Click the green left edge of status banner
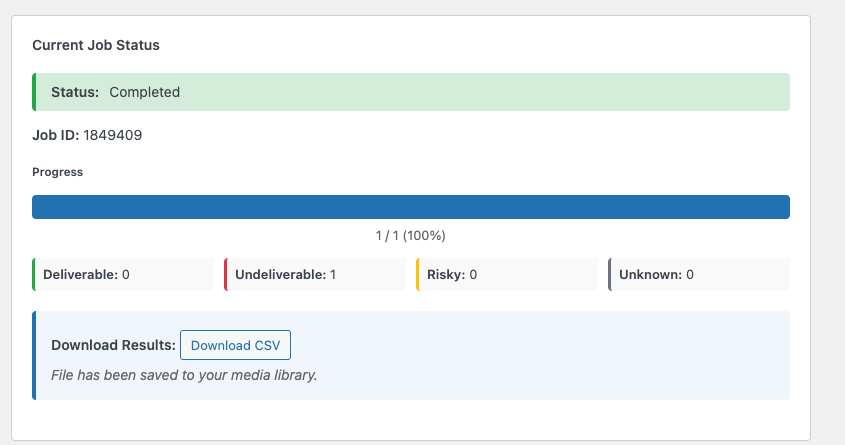The height and width of the screenshot is (445, 845). pos(34,92)
